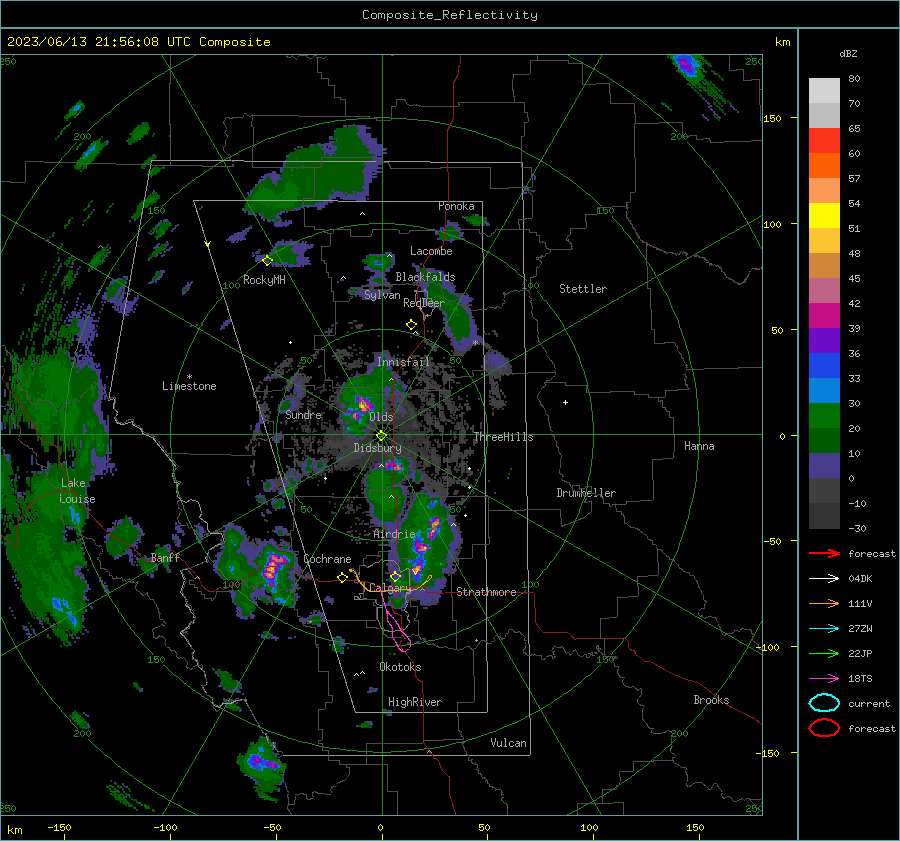900x841 pixels.
Task: Click the red forecast ellipse legend icon
Action: tap(824, 728)
